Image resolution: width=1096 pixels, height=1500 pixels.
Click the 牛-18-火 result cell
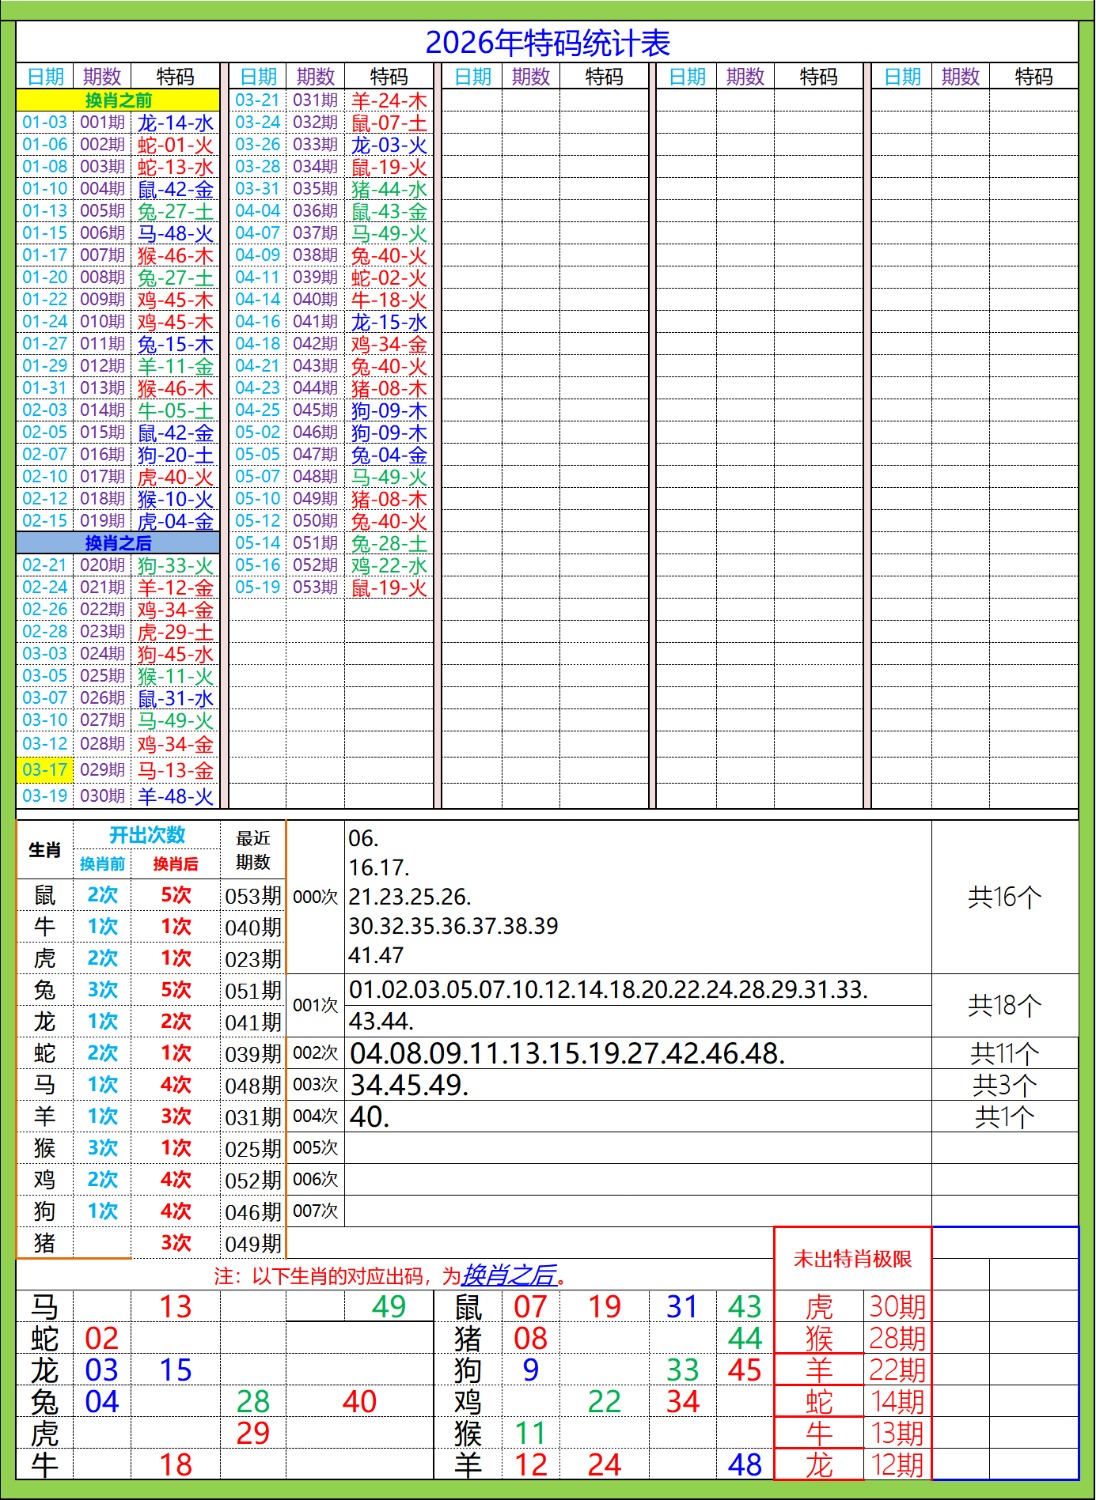tap(389, 300)
